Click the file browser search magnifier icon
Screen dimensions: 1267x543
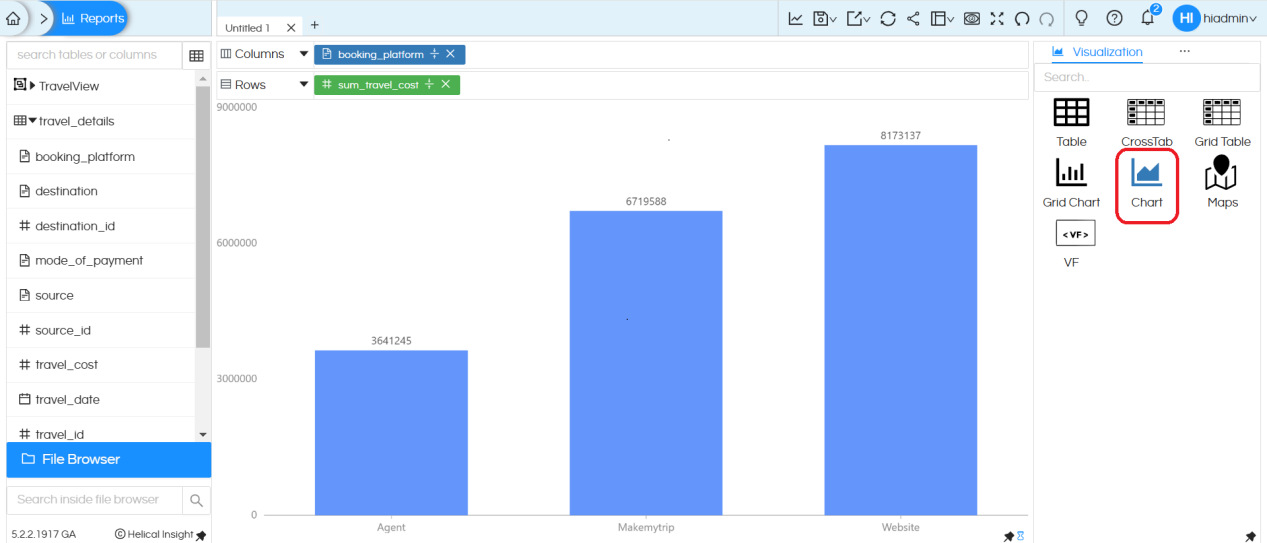coord(197,500)
